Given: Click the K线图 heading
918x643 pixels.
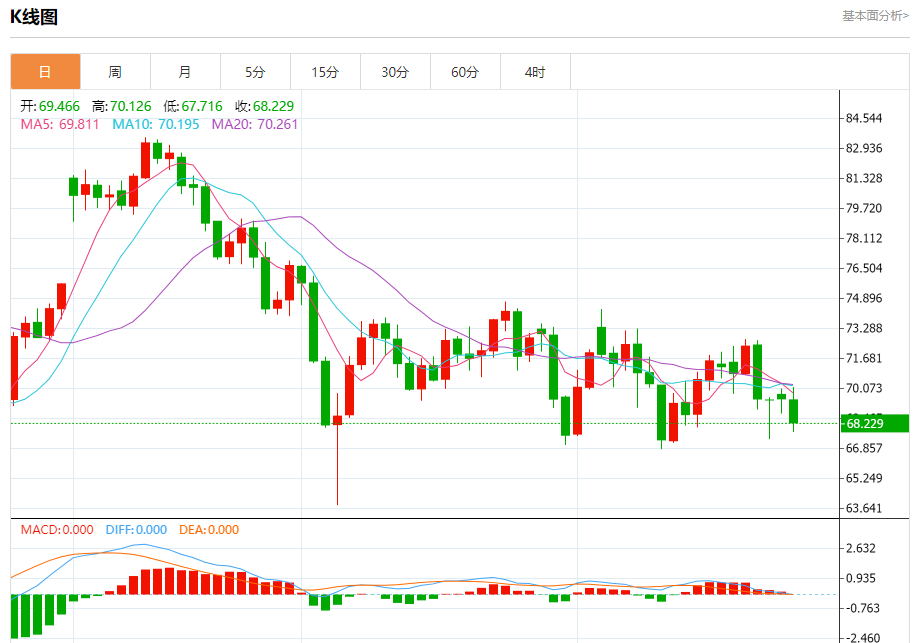Looking at the screenshot, I should point(34,17).
